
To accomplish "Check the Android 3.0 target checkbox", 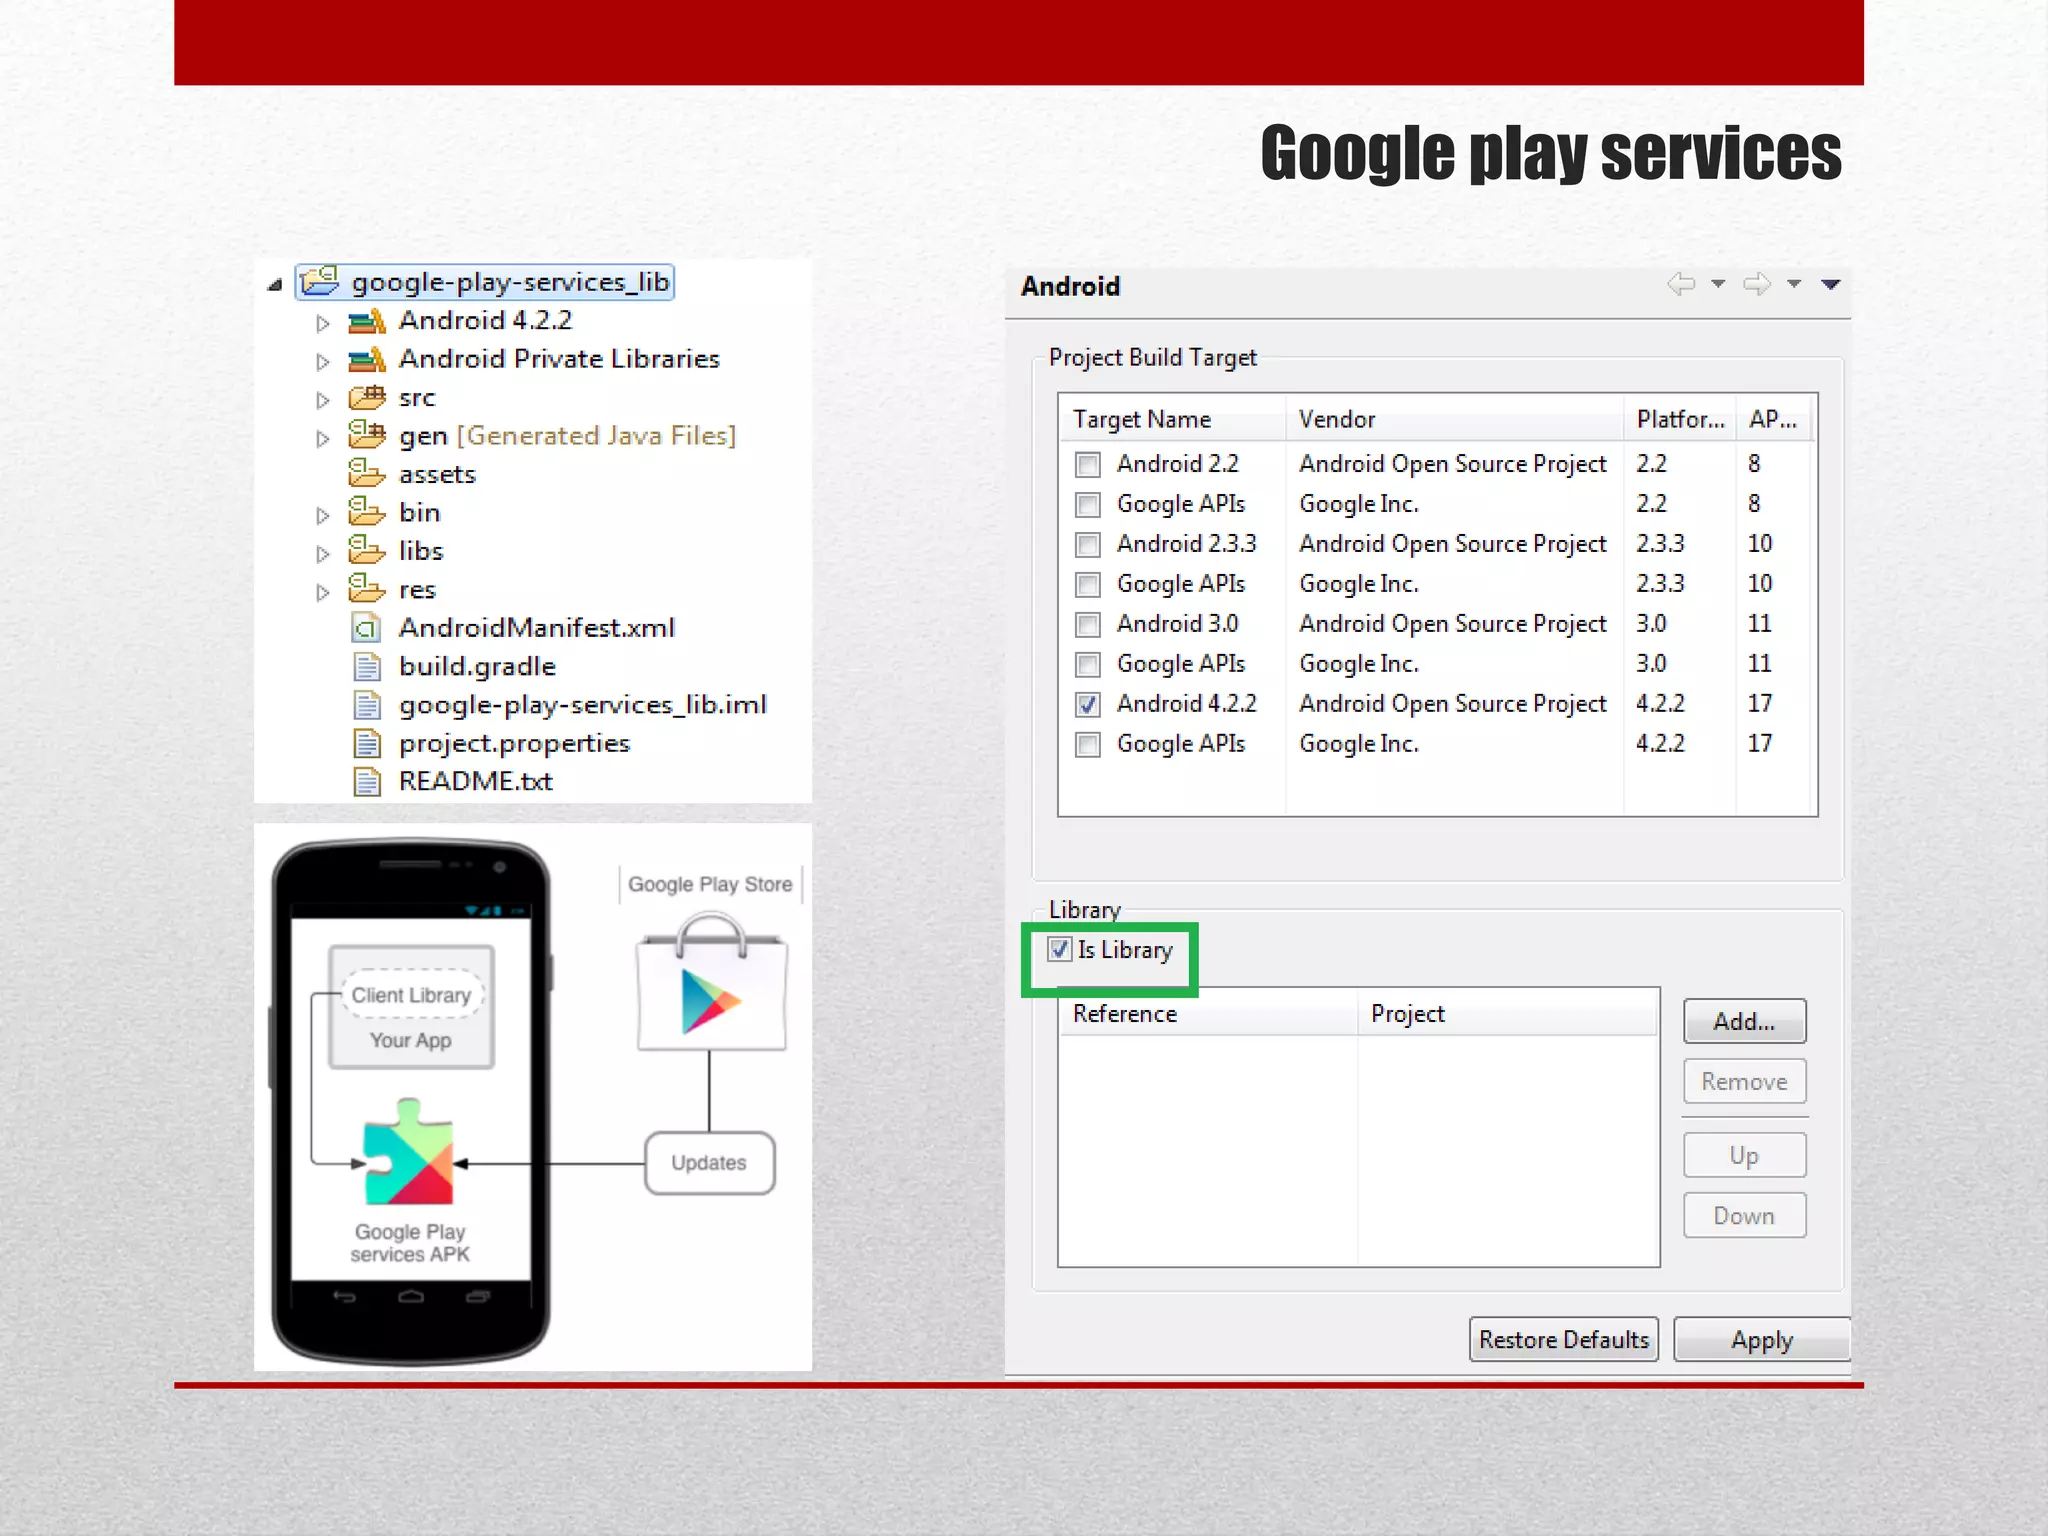I will pyautogui.click(x=1088, y=625).
